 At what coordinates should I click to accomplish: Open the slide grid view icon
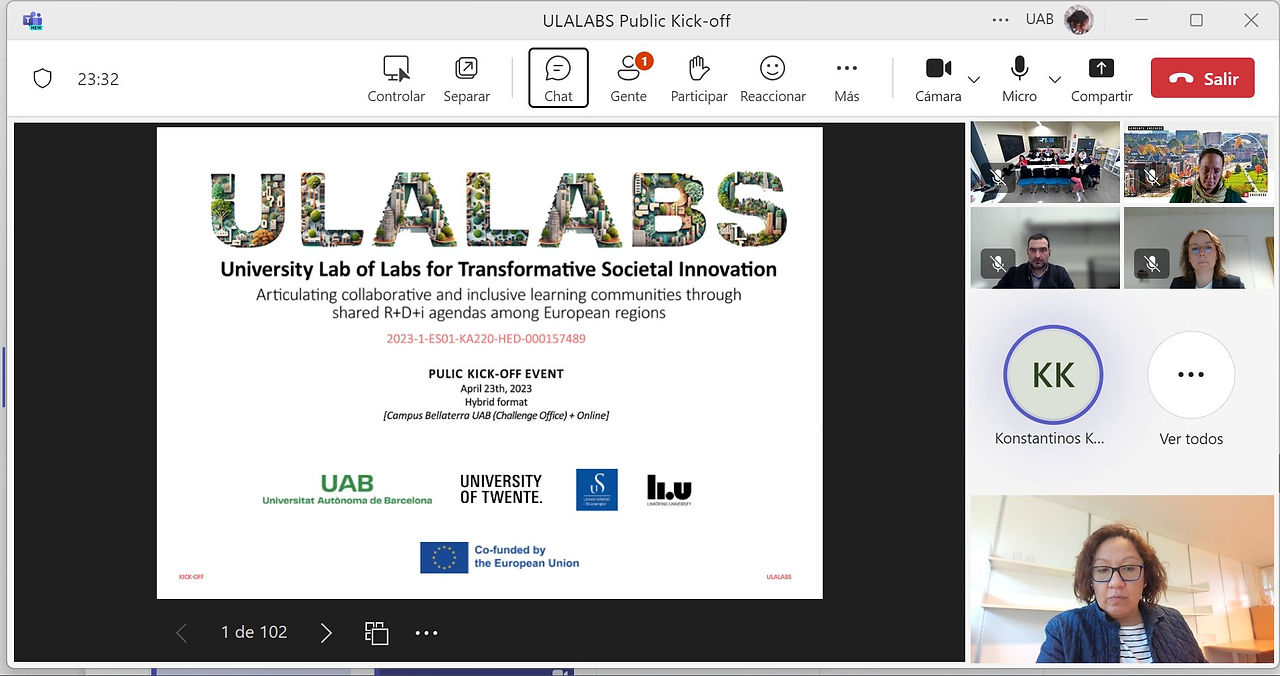[x=376, y=633]
